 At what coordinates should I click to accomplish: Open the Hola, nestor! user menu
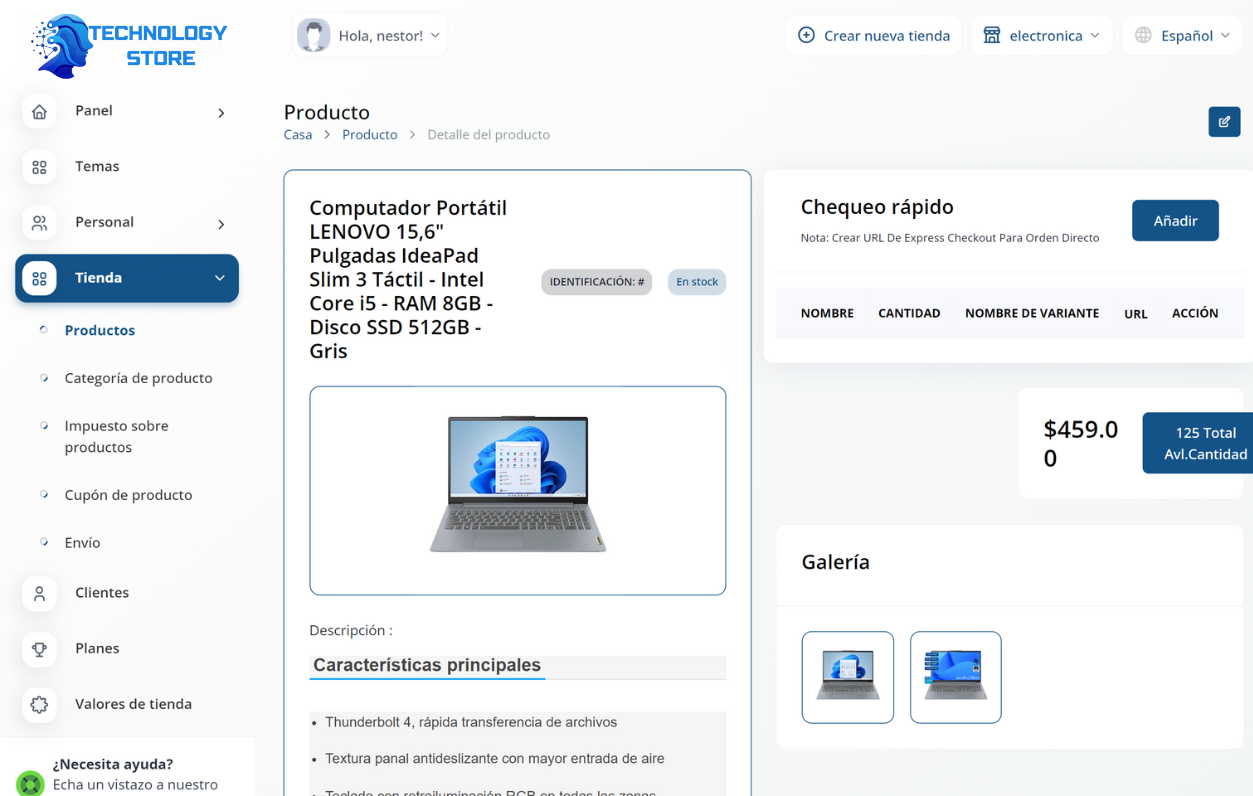(x=370, y=35)
